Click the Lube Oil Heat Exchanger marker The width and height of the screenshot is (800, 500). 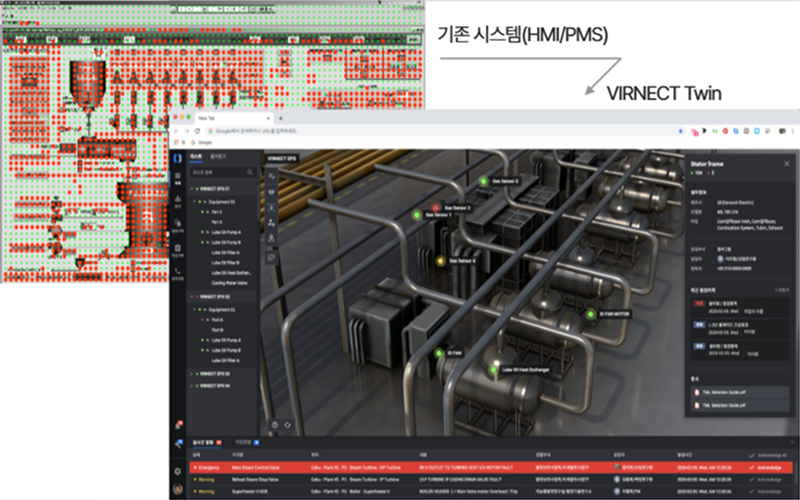coord(494,368)
